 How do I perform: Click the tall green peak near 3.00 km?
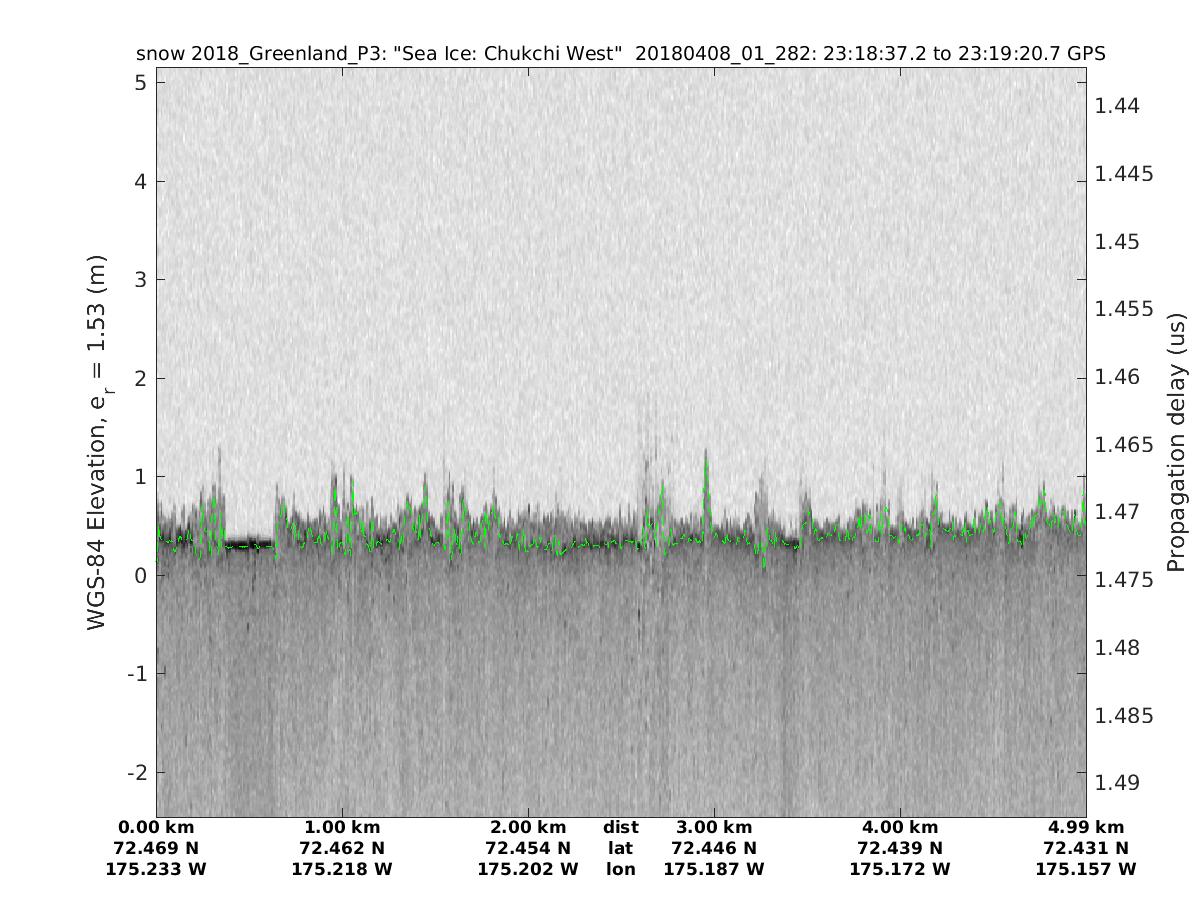[x=706, y=470]
